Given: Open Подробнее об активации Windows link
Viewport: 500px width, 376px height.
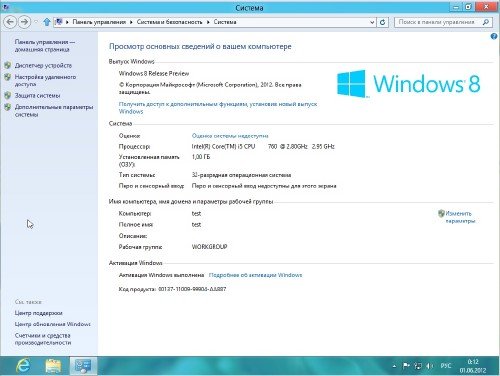Looking at the screenshot, I should tap(255, 275).
